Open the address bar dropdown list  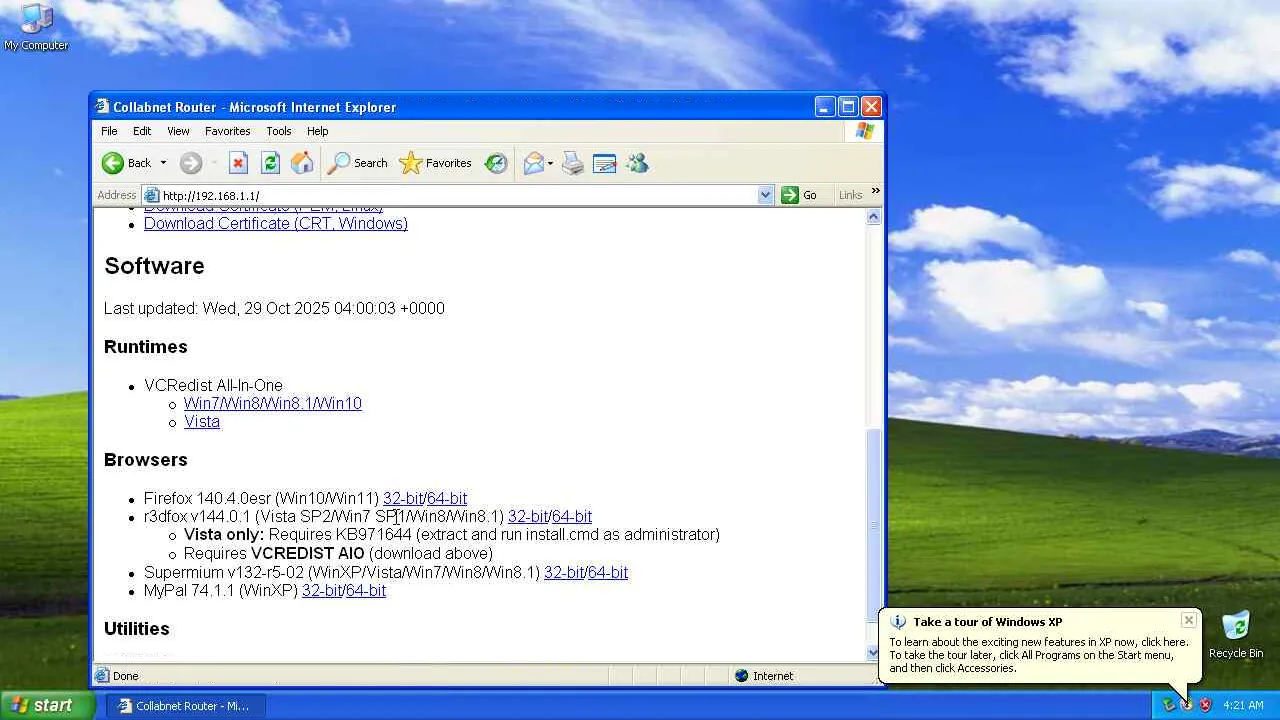pyautogui.click(x=766, y=195)
